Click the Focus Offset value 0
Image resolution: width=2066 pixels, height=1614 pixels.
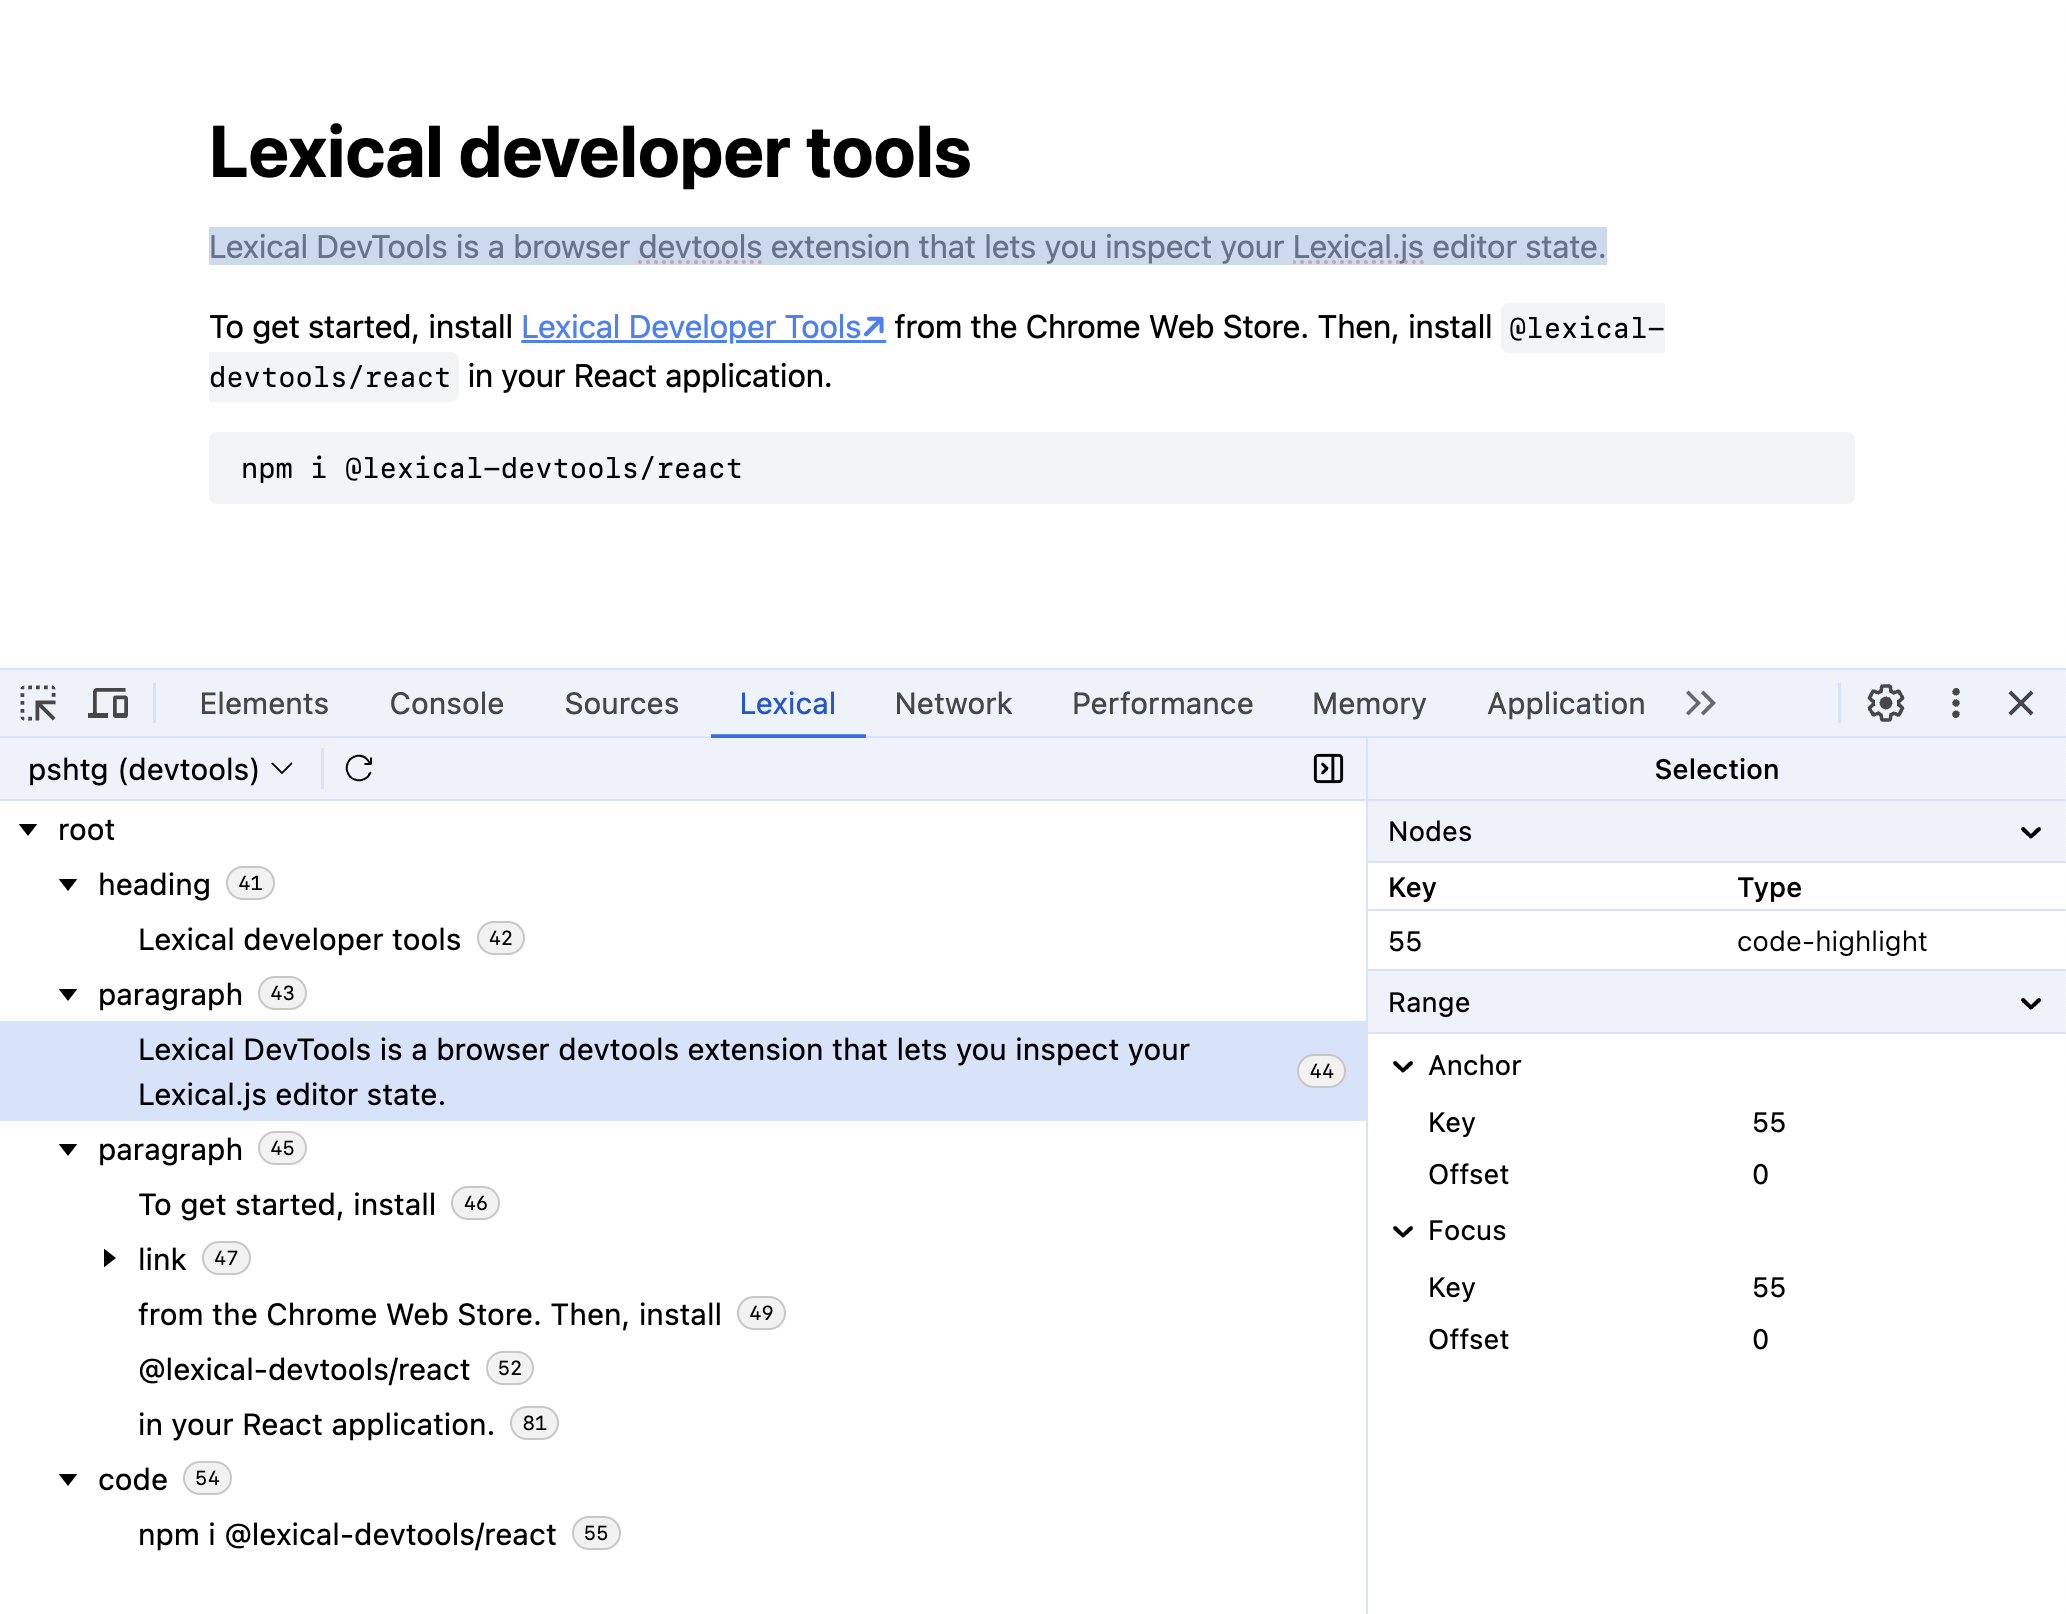[1760, 1339]
